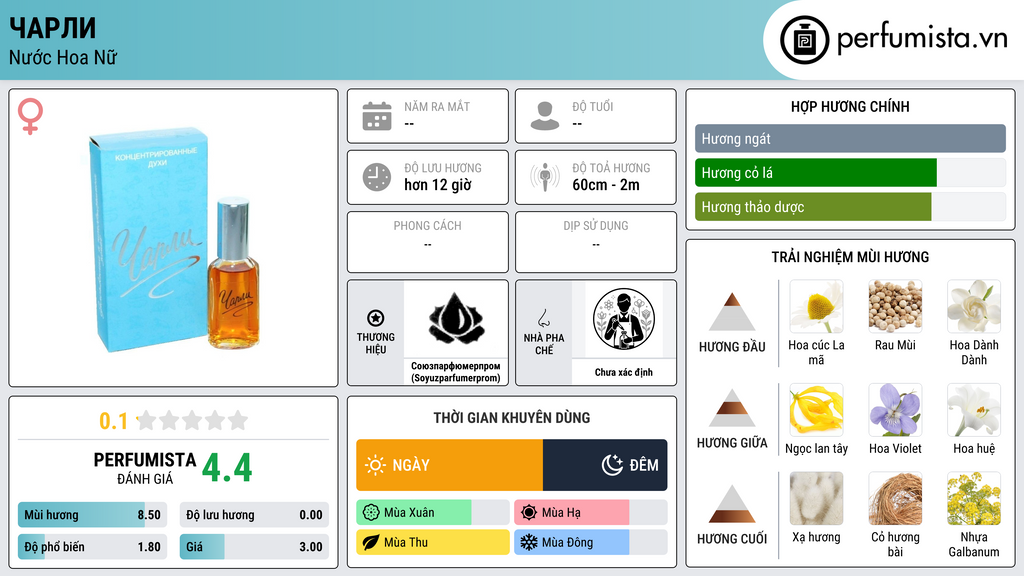
Task: Click the calendar icon for Năm ra mắt
Action: (377, 116)
